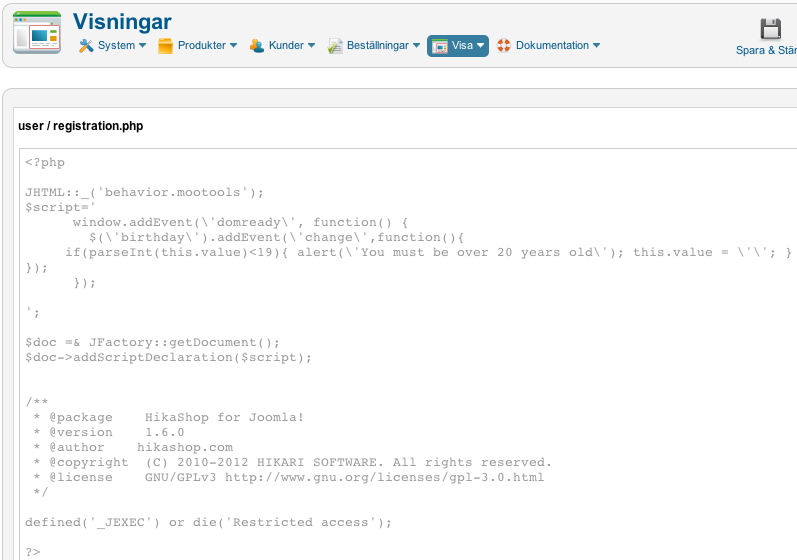Click the floppy disk save icon
This screenshot has height=560, width=797.
771,28
